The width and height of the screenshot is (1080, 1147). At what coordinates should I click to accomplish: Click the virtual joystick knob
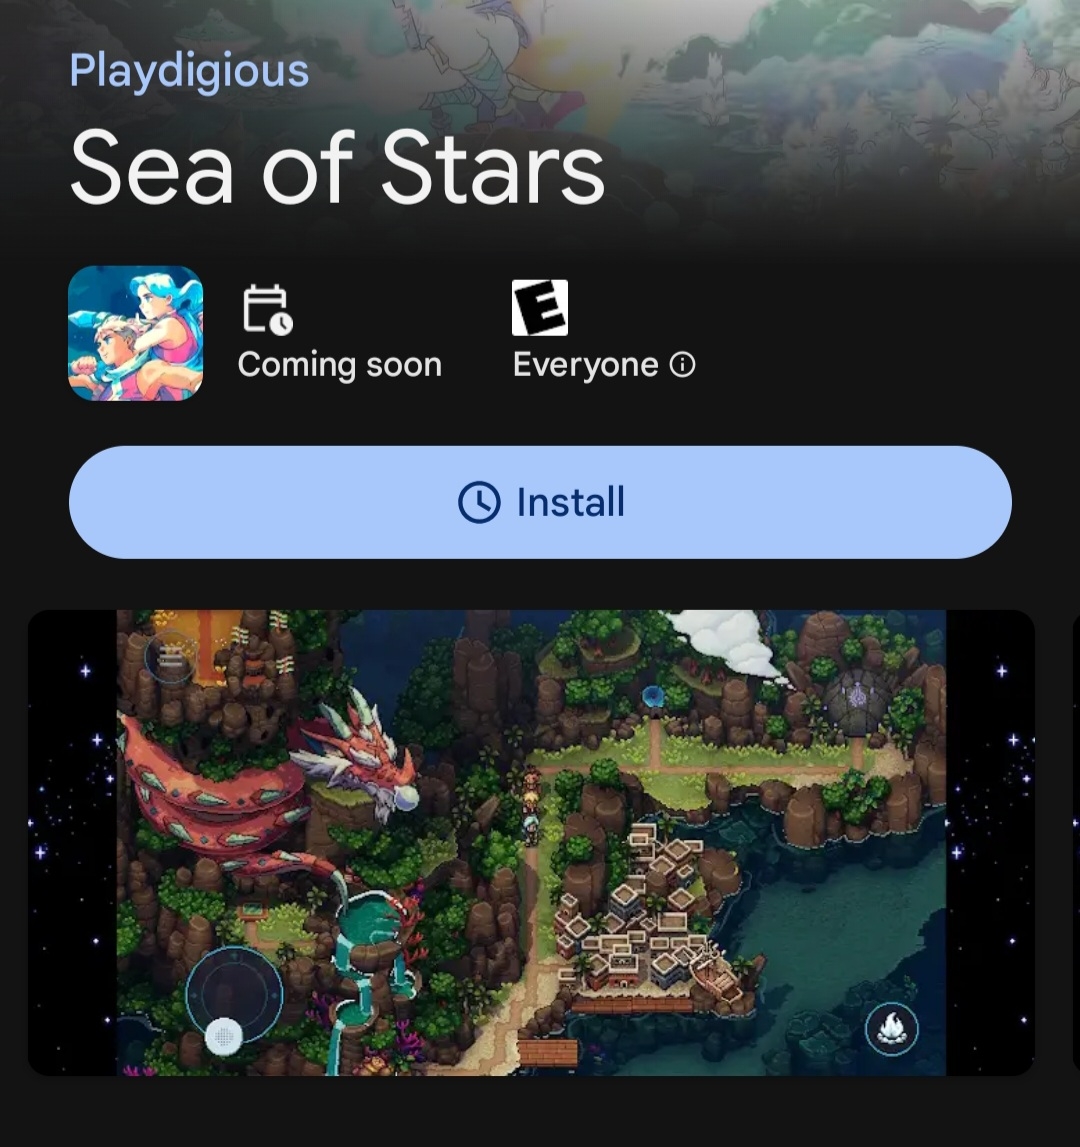224,1036
